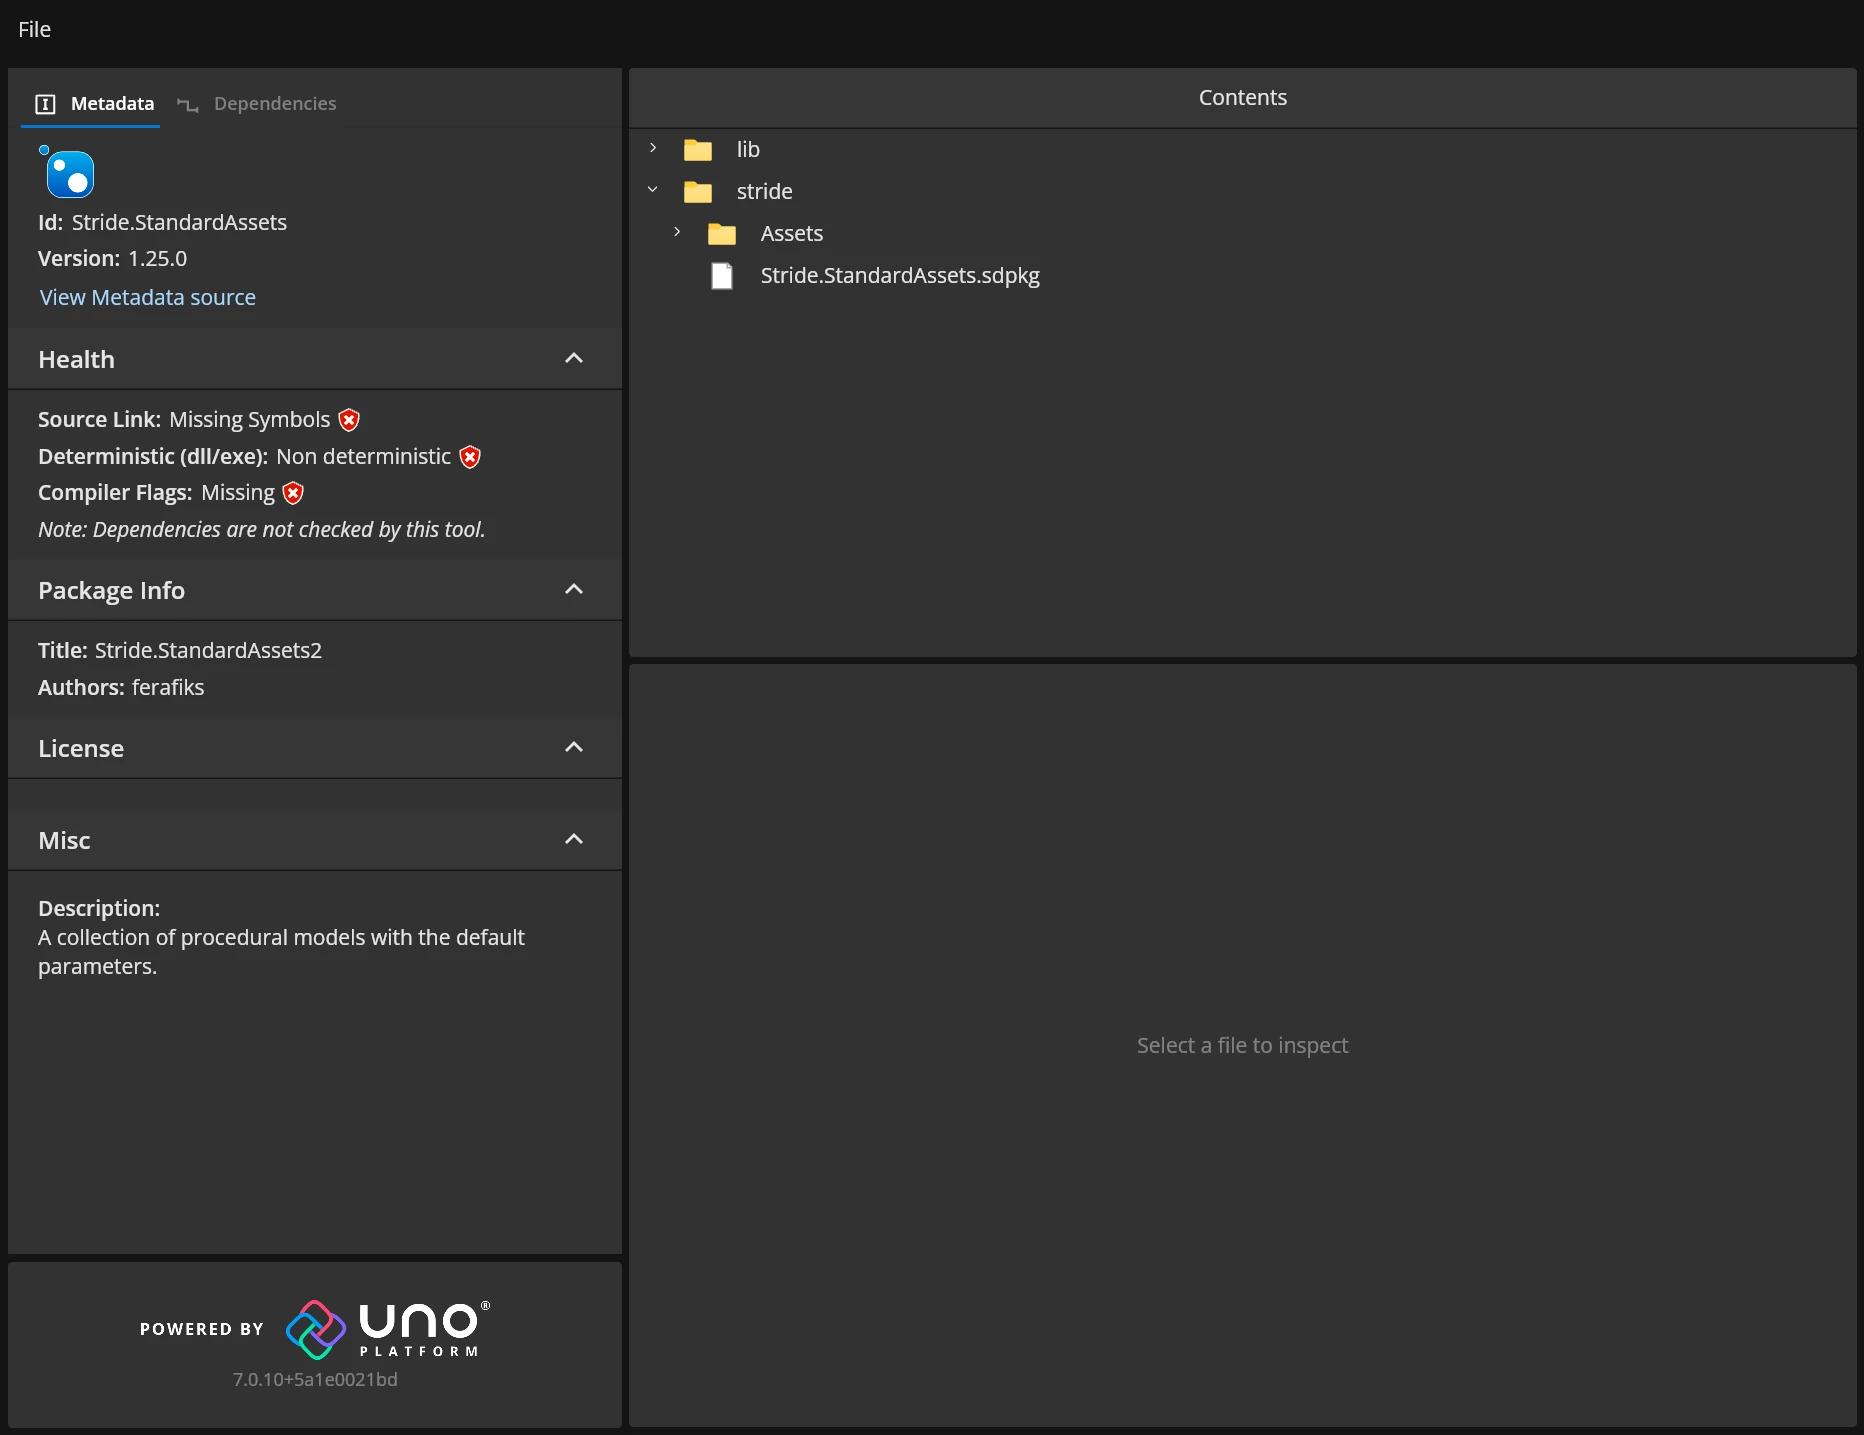The image size is (1864, 1435).
Task: Click the lib folder icon
Action: coord(698,150)
